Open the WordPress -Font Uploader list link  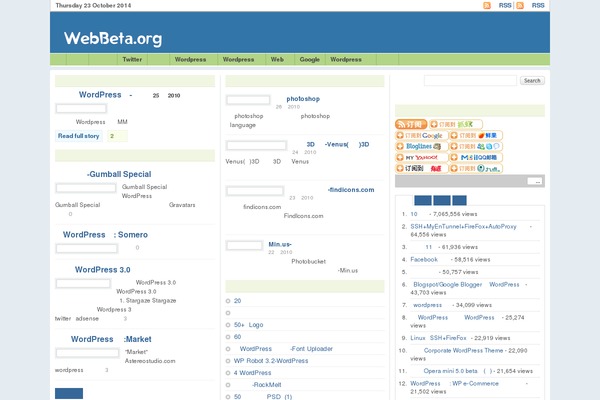pyautogui.click(x=286, y=349)
